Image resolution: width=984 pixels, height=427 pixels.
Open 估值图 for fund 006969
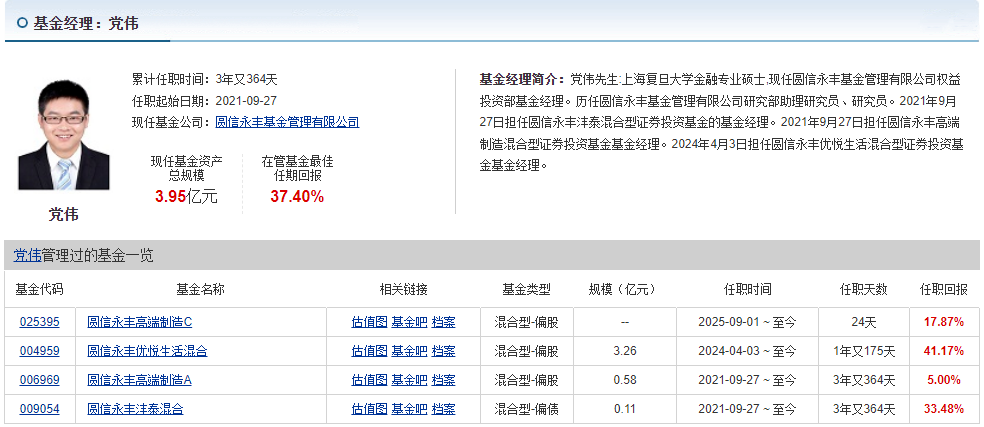pos(369,380)
